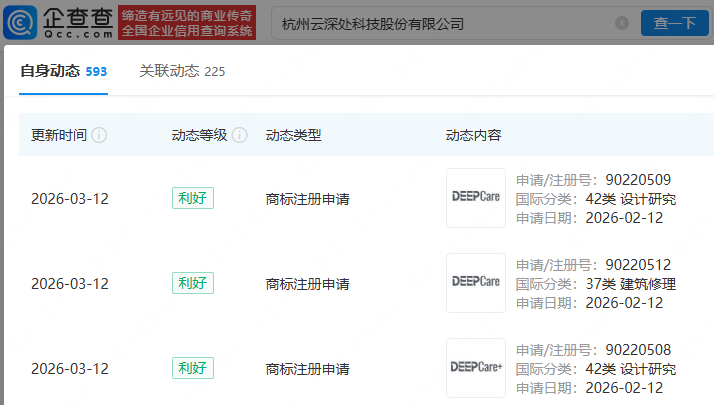
Task: Focus the company name search field
Action: click(x=446, y=23)
